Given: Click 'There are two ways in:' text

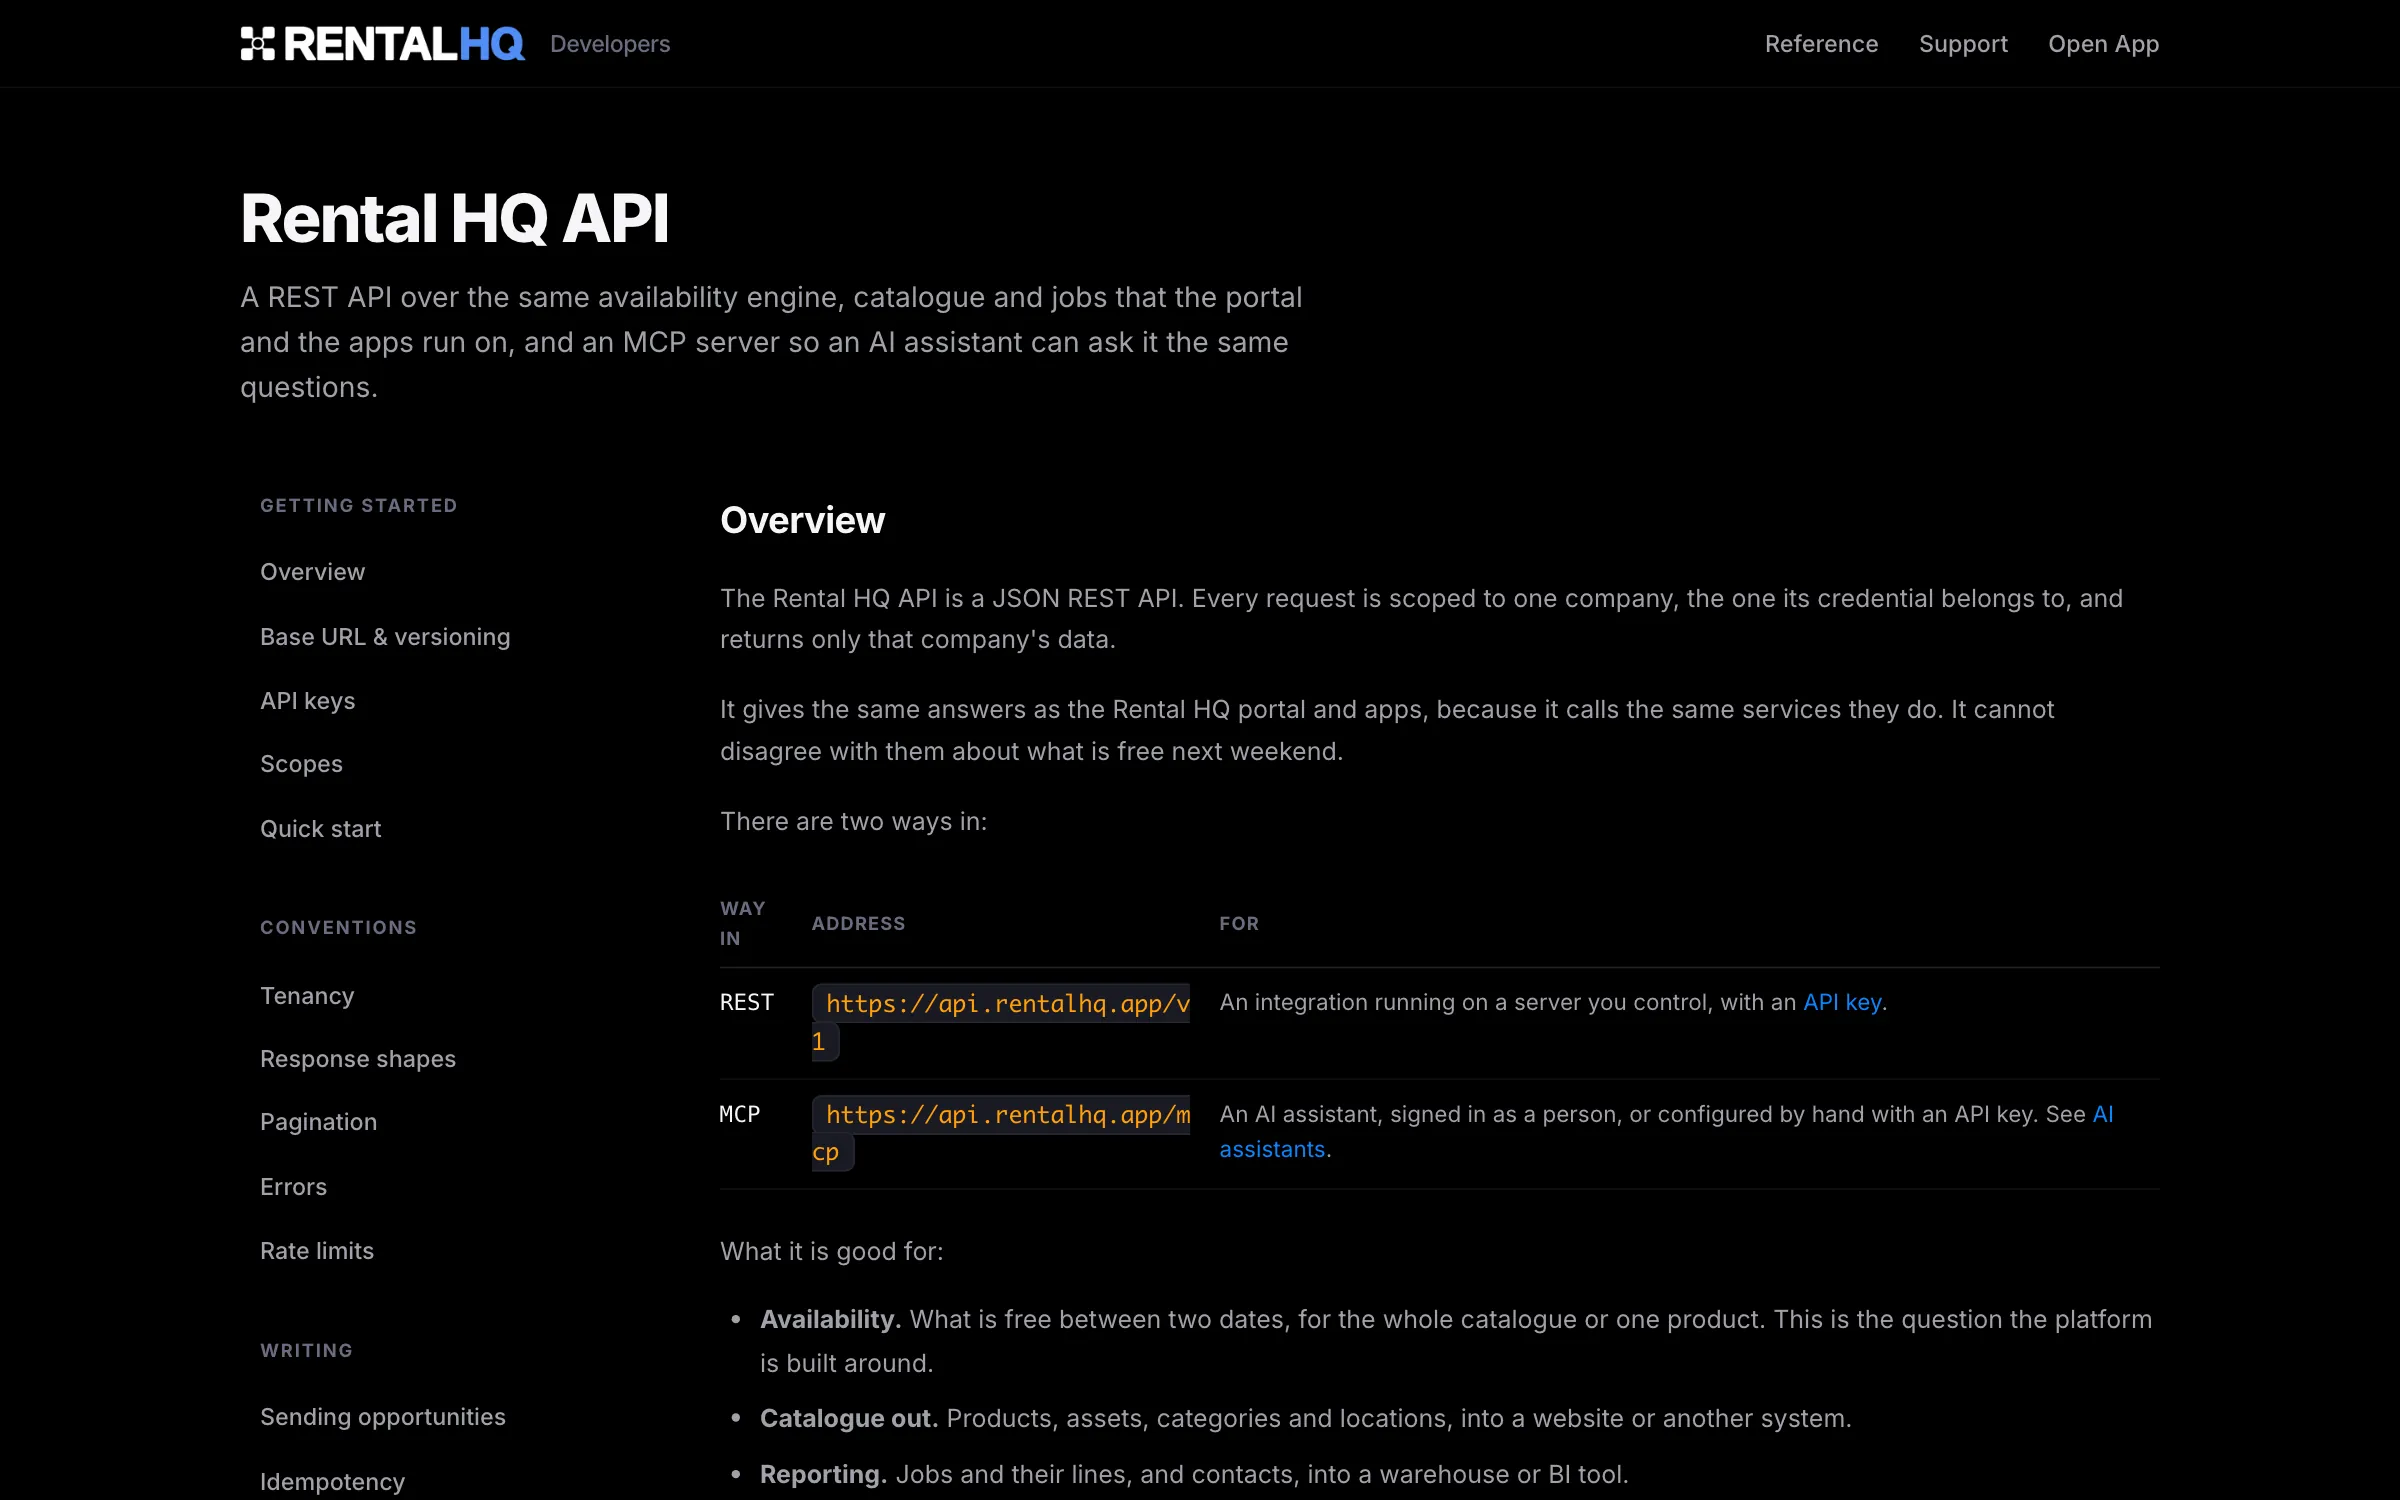Looking at the screenshot, I should 853,821.
